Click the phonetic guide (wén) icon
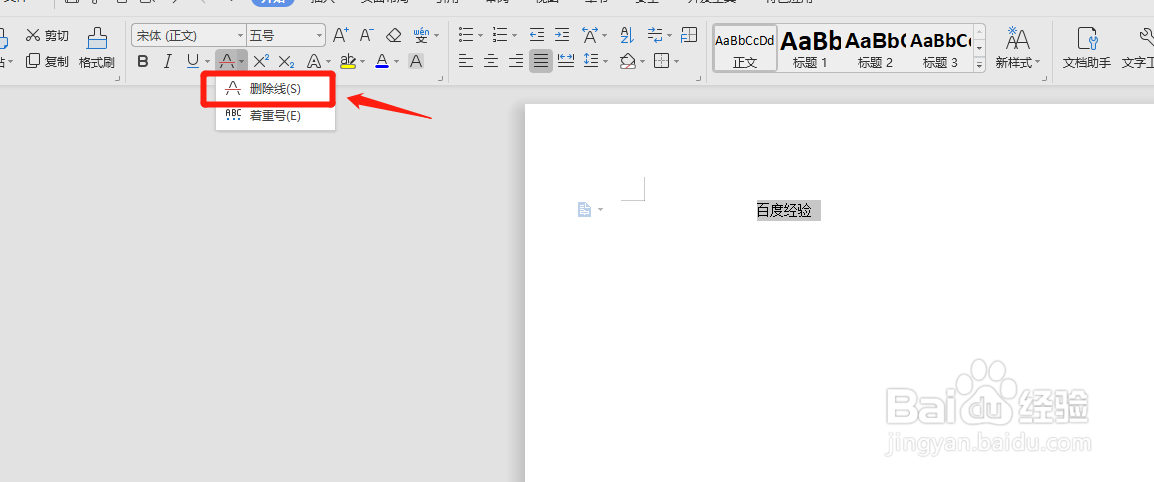Screen dimensions: 1154x482 [x=421, y=35]
